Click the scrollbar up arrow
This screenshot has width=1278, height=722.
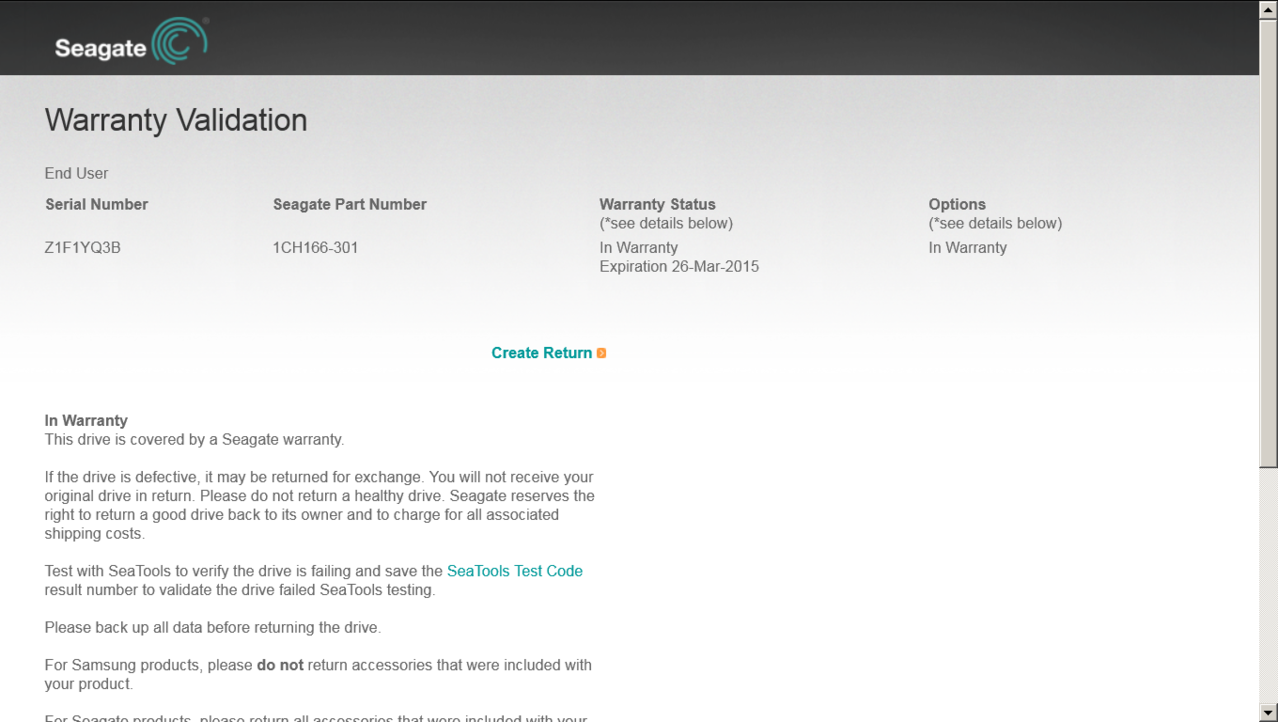tap(1269, 9)
